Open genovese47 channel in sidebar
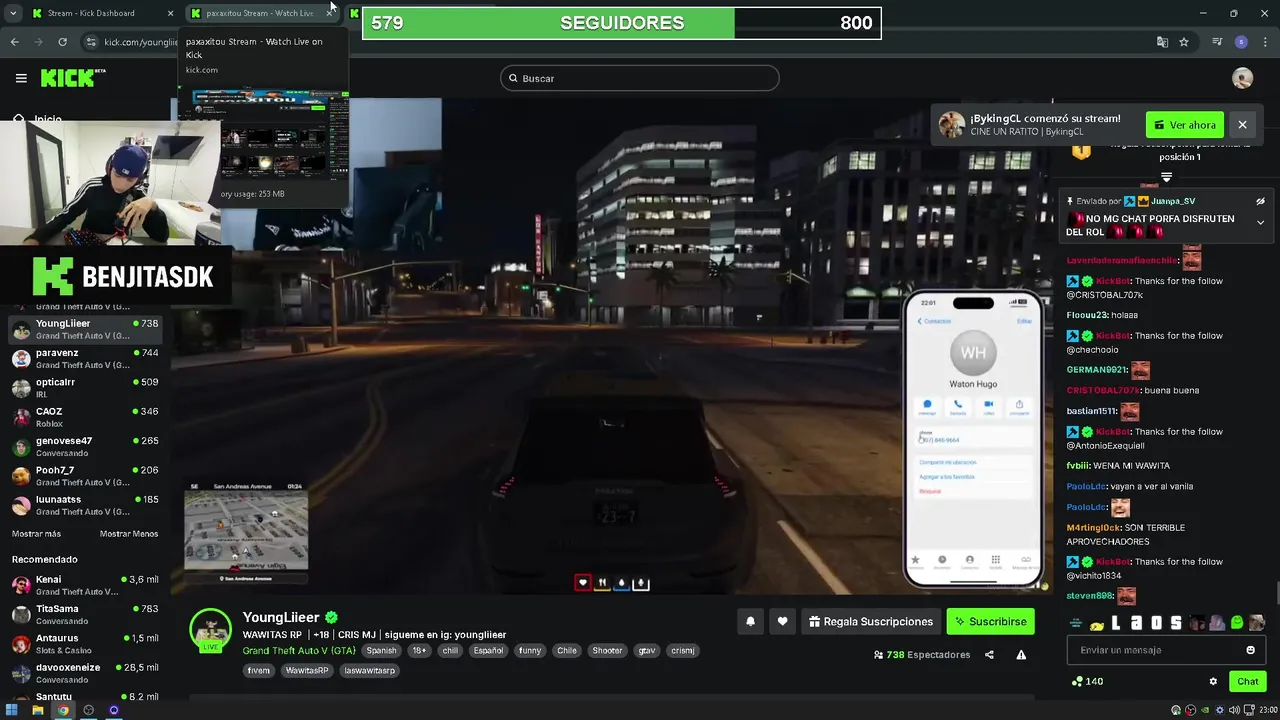Screen dimensions: 1280x720 tap(85, 446)
